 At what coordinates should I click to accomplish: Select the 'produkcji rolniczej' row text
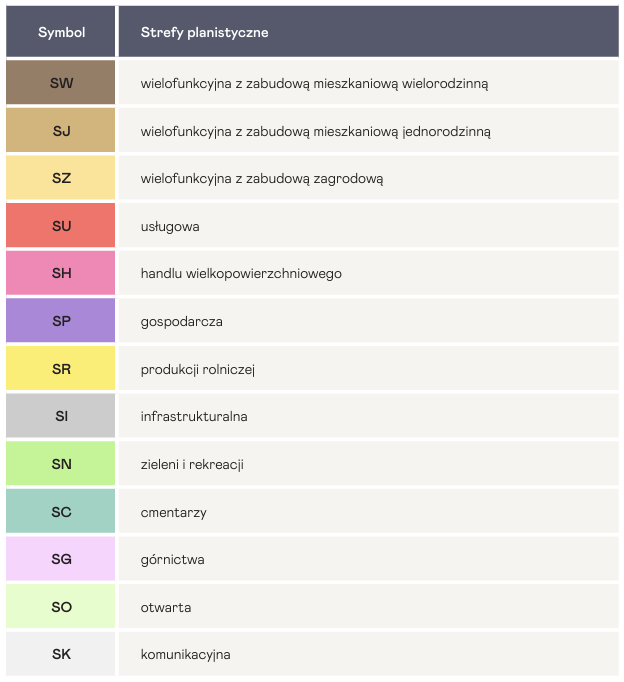click(198, 369)
